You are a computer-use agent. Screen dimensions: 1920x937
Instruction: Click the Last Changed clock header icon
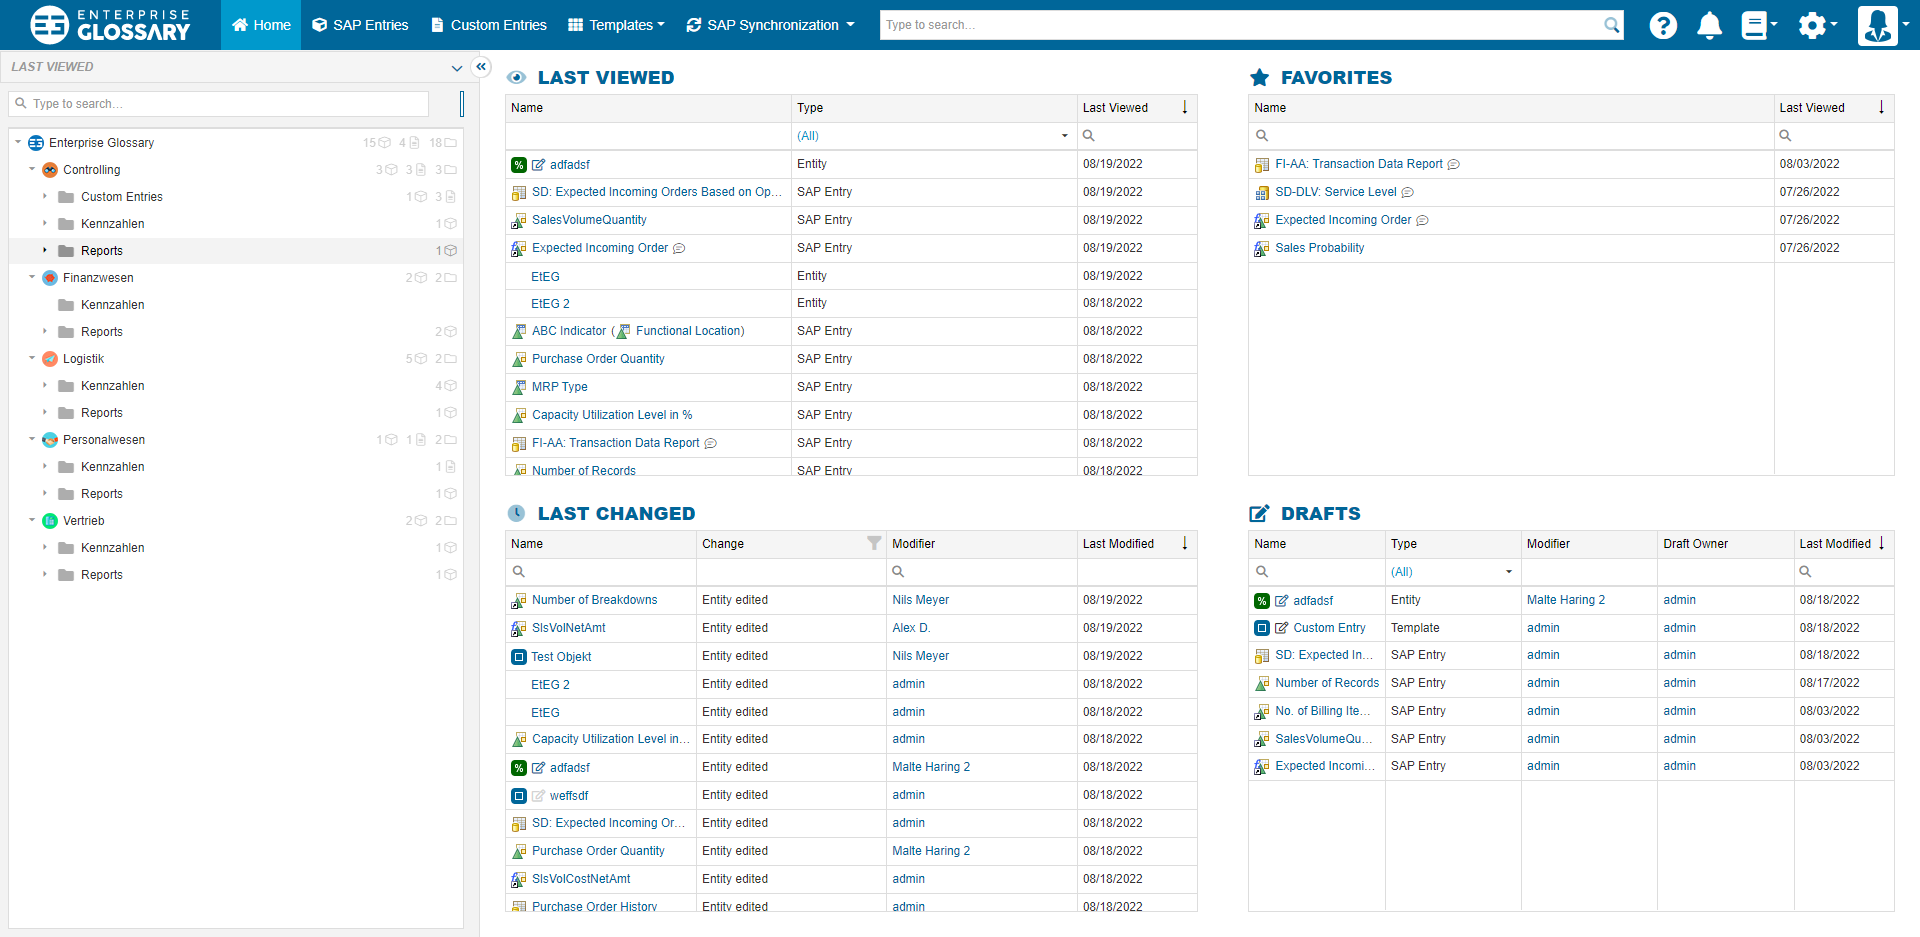516,513
